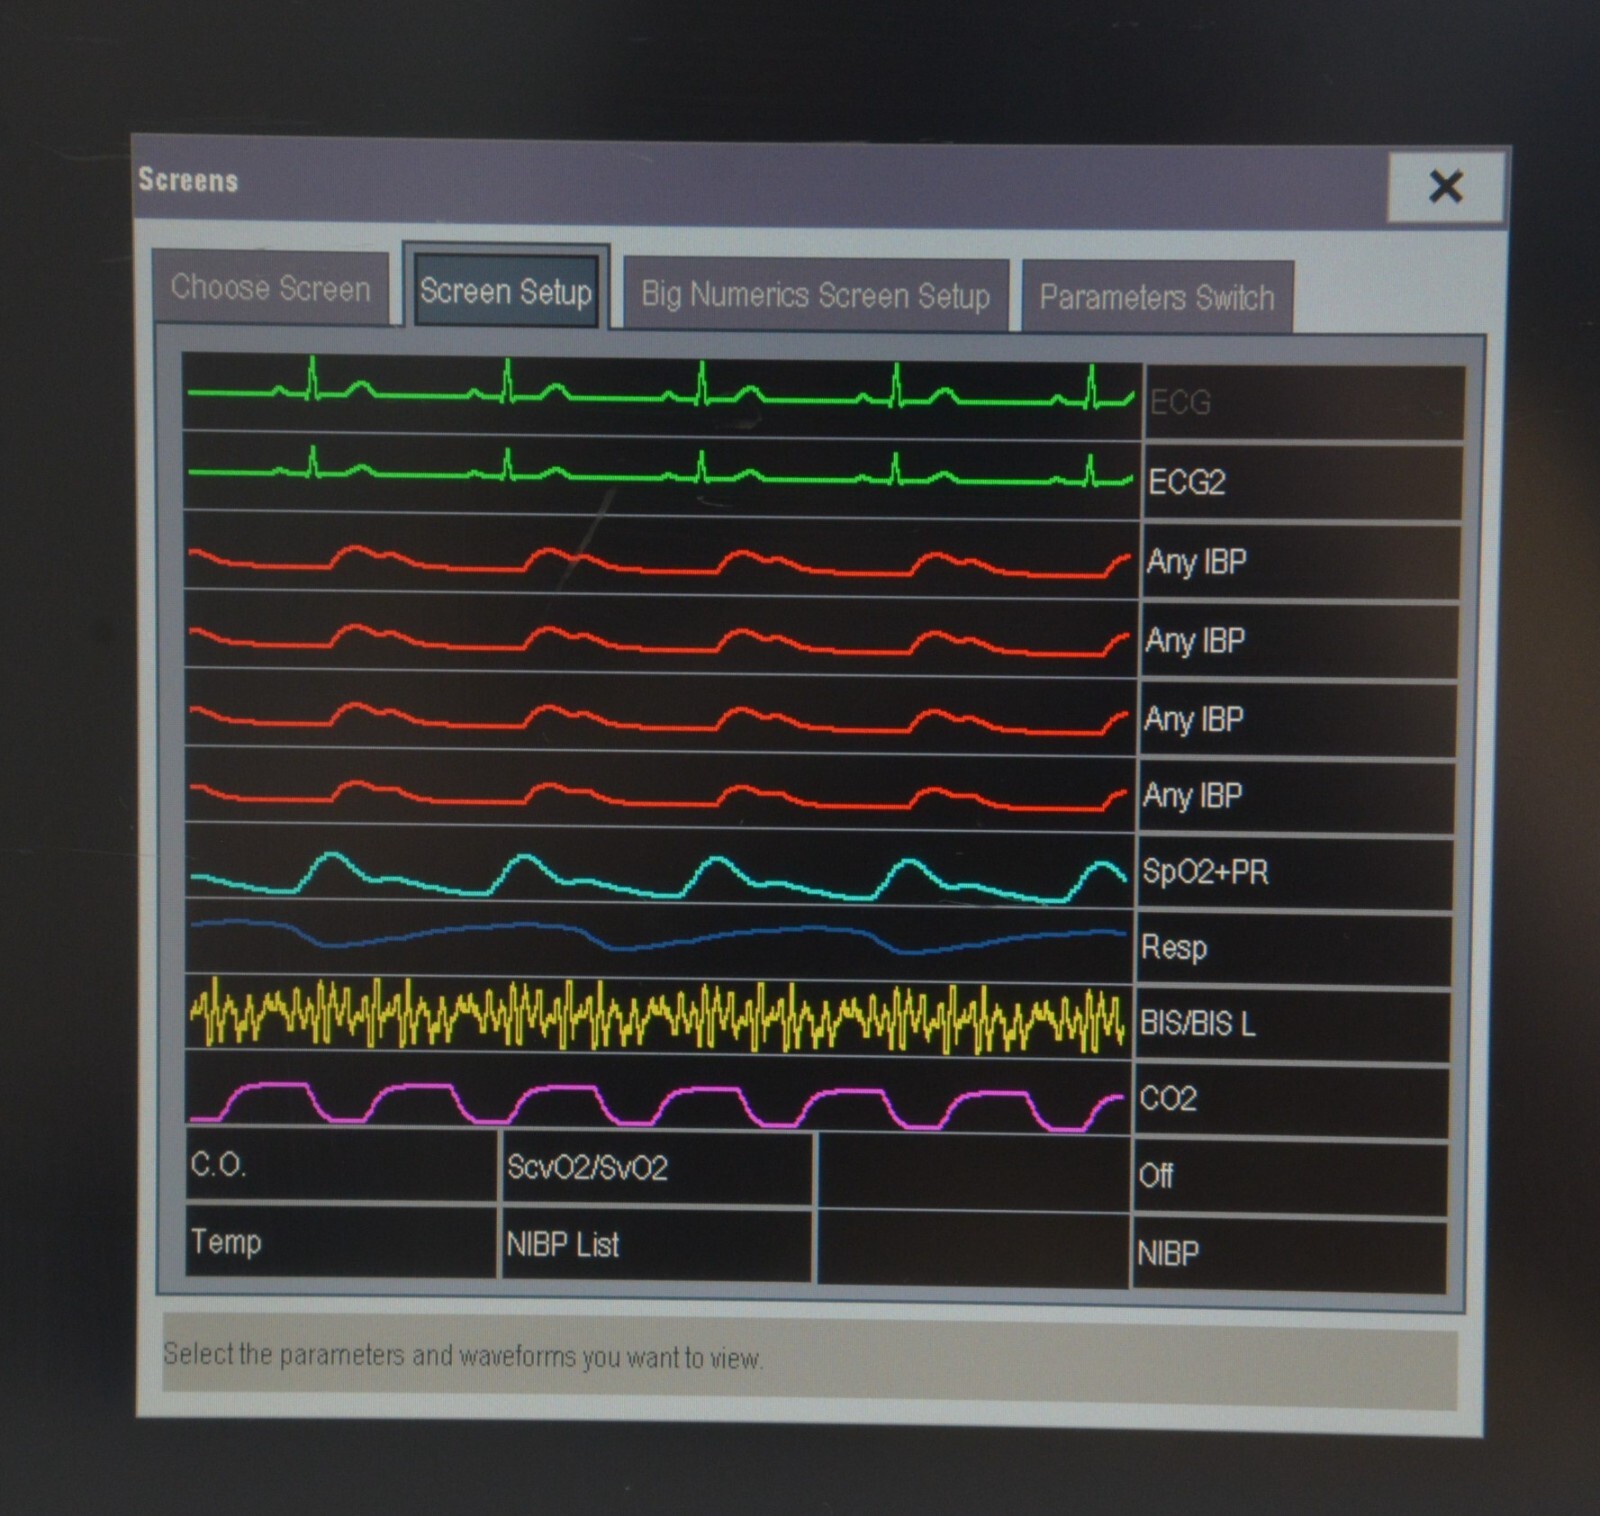Select the NIBP parameter field
The height and width of the screenshot is (1516, 1600).
point(1288,1254)
